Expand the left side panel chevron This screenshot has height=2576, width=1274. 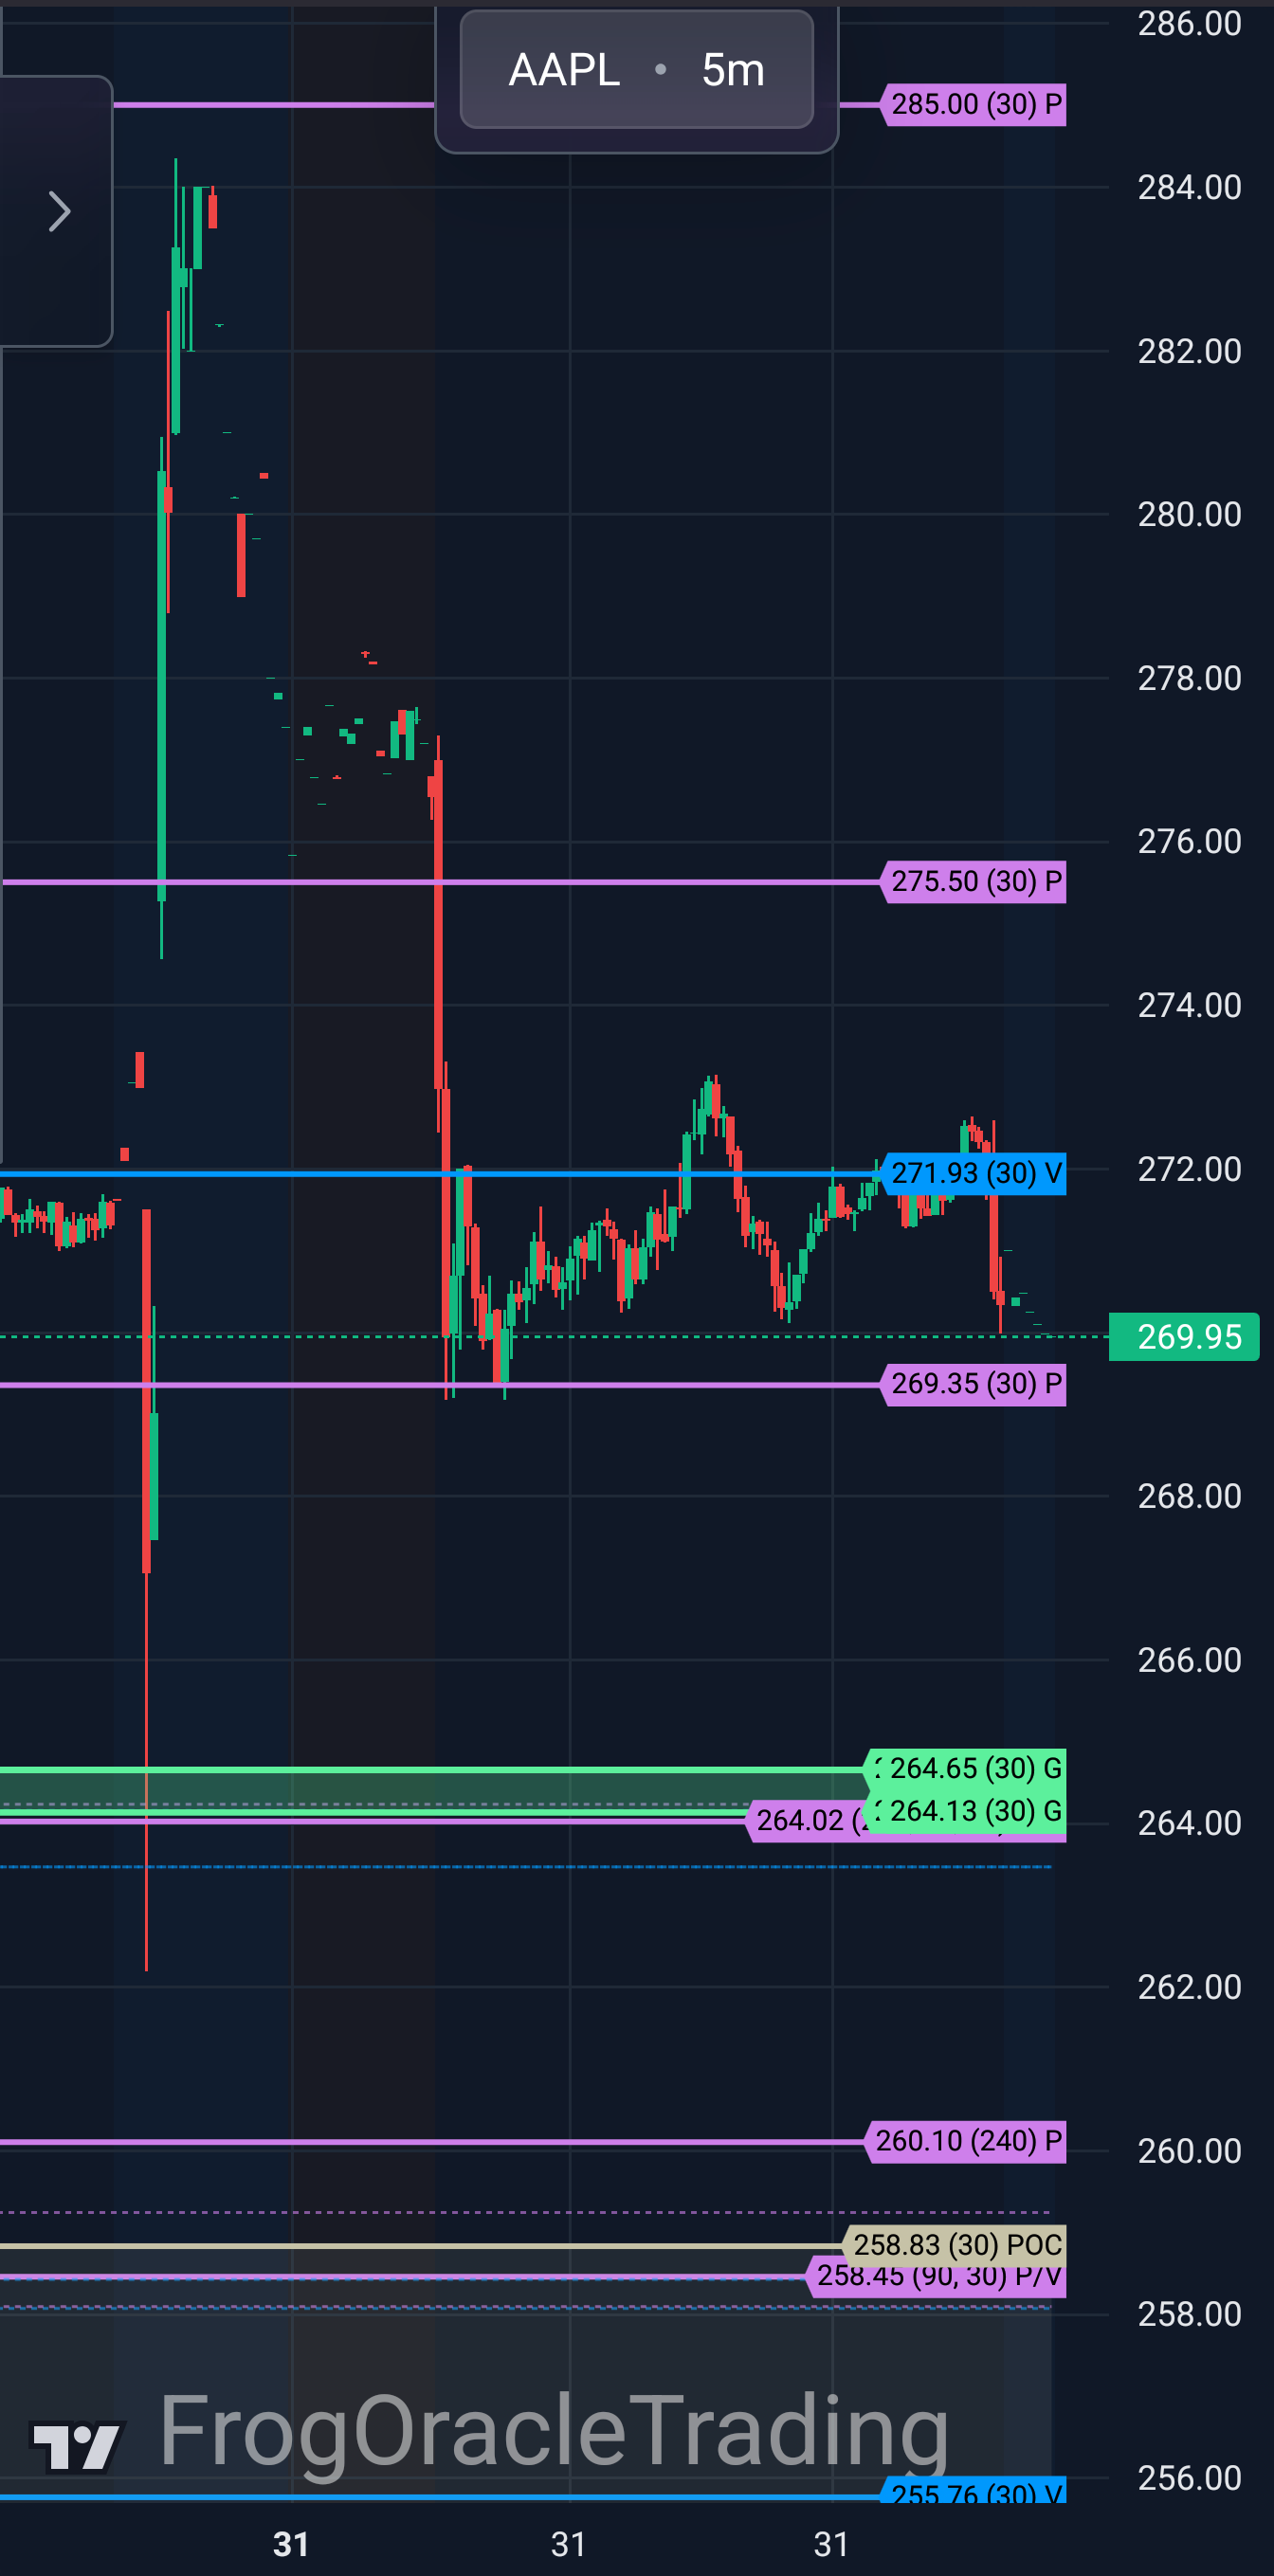[x=59, y=211]
